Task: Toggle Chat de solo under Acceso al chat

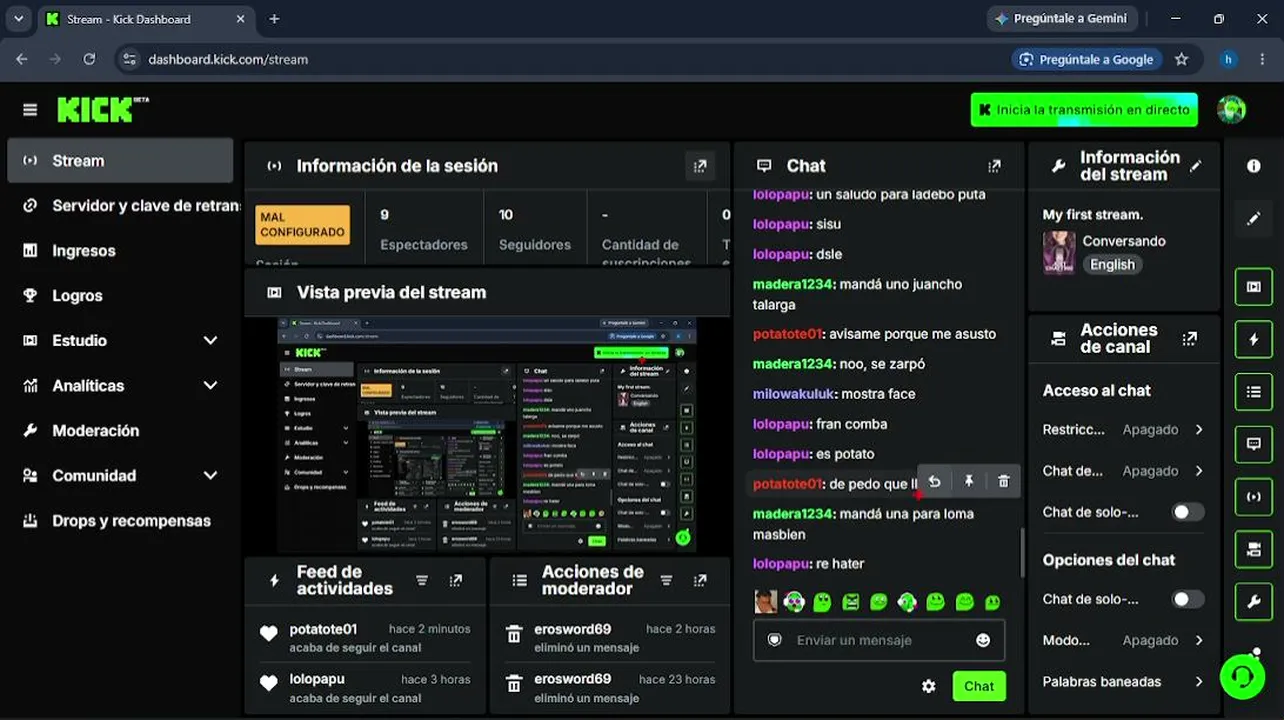Action: coord(1188,512)
